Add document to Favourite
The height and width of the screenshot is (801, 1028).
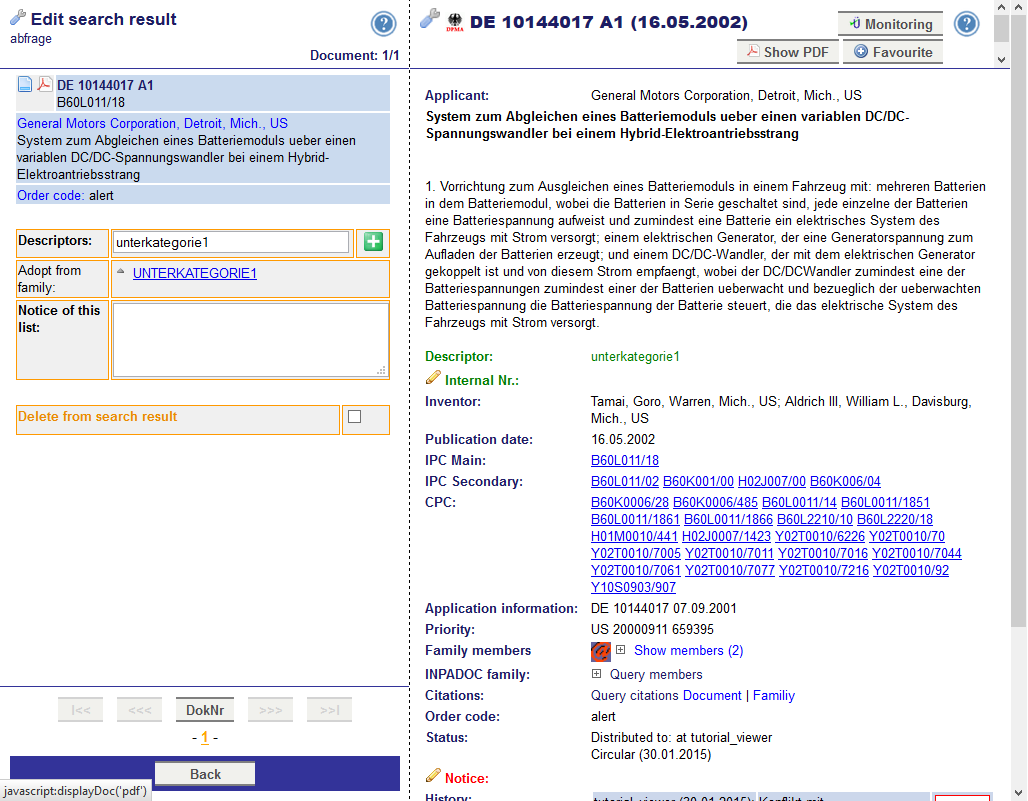tap(893, 52)
